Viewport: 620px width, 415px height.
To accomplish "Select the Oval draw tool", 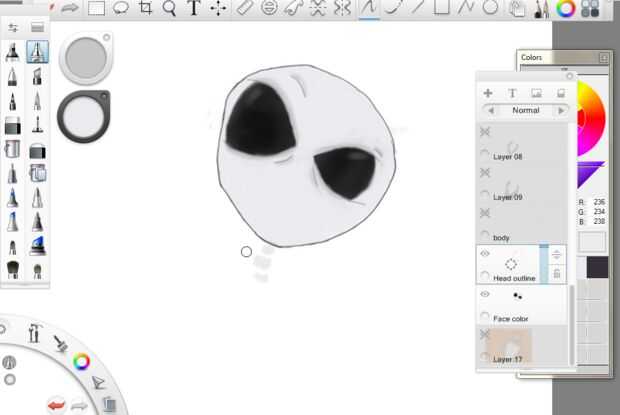I will 490,7.
